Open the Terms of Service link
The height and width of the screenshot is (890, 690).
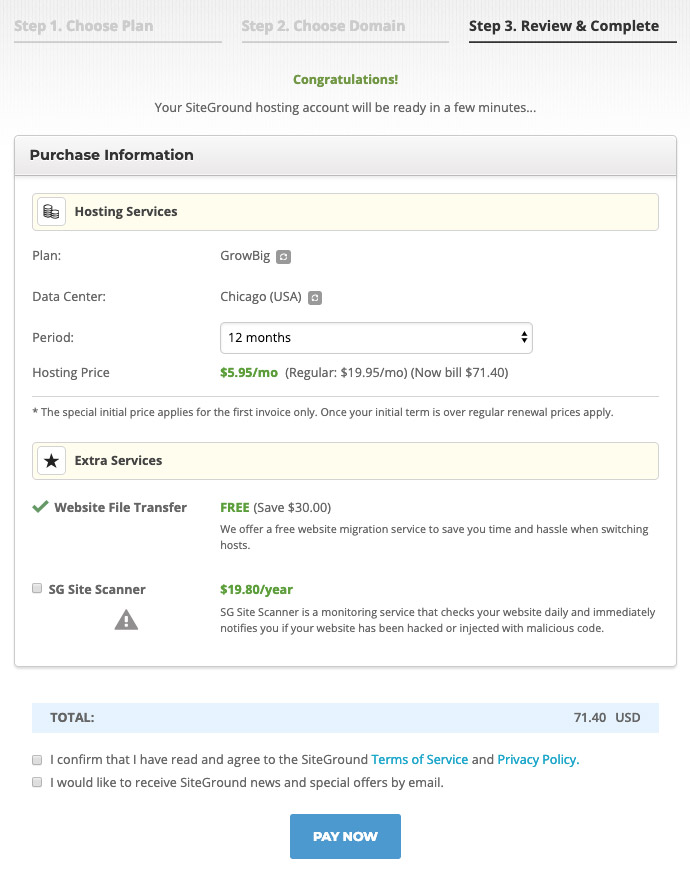coord(420,759)
